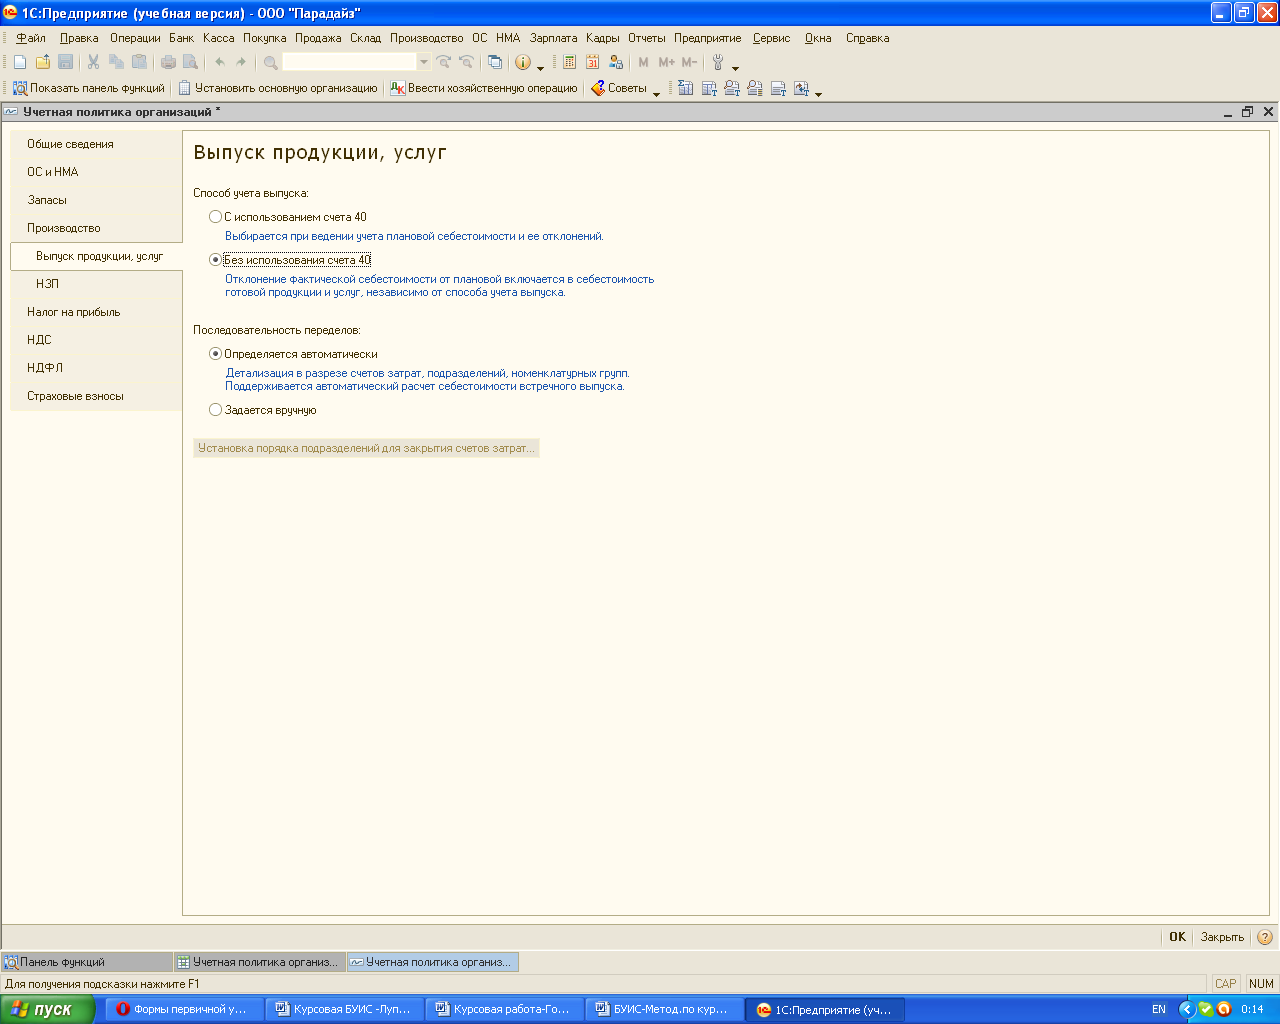Switch to the Налог на прибыль section
Viewport: 1280px width, 1024px height.
(73, 312)
